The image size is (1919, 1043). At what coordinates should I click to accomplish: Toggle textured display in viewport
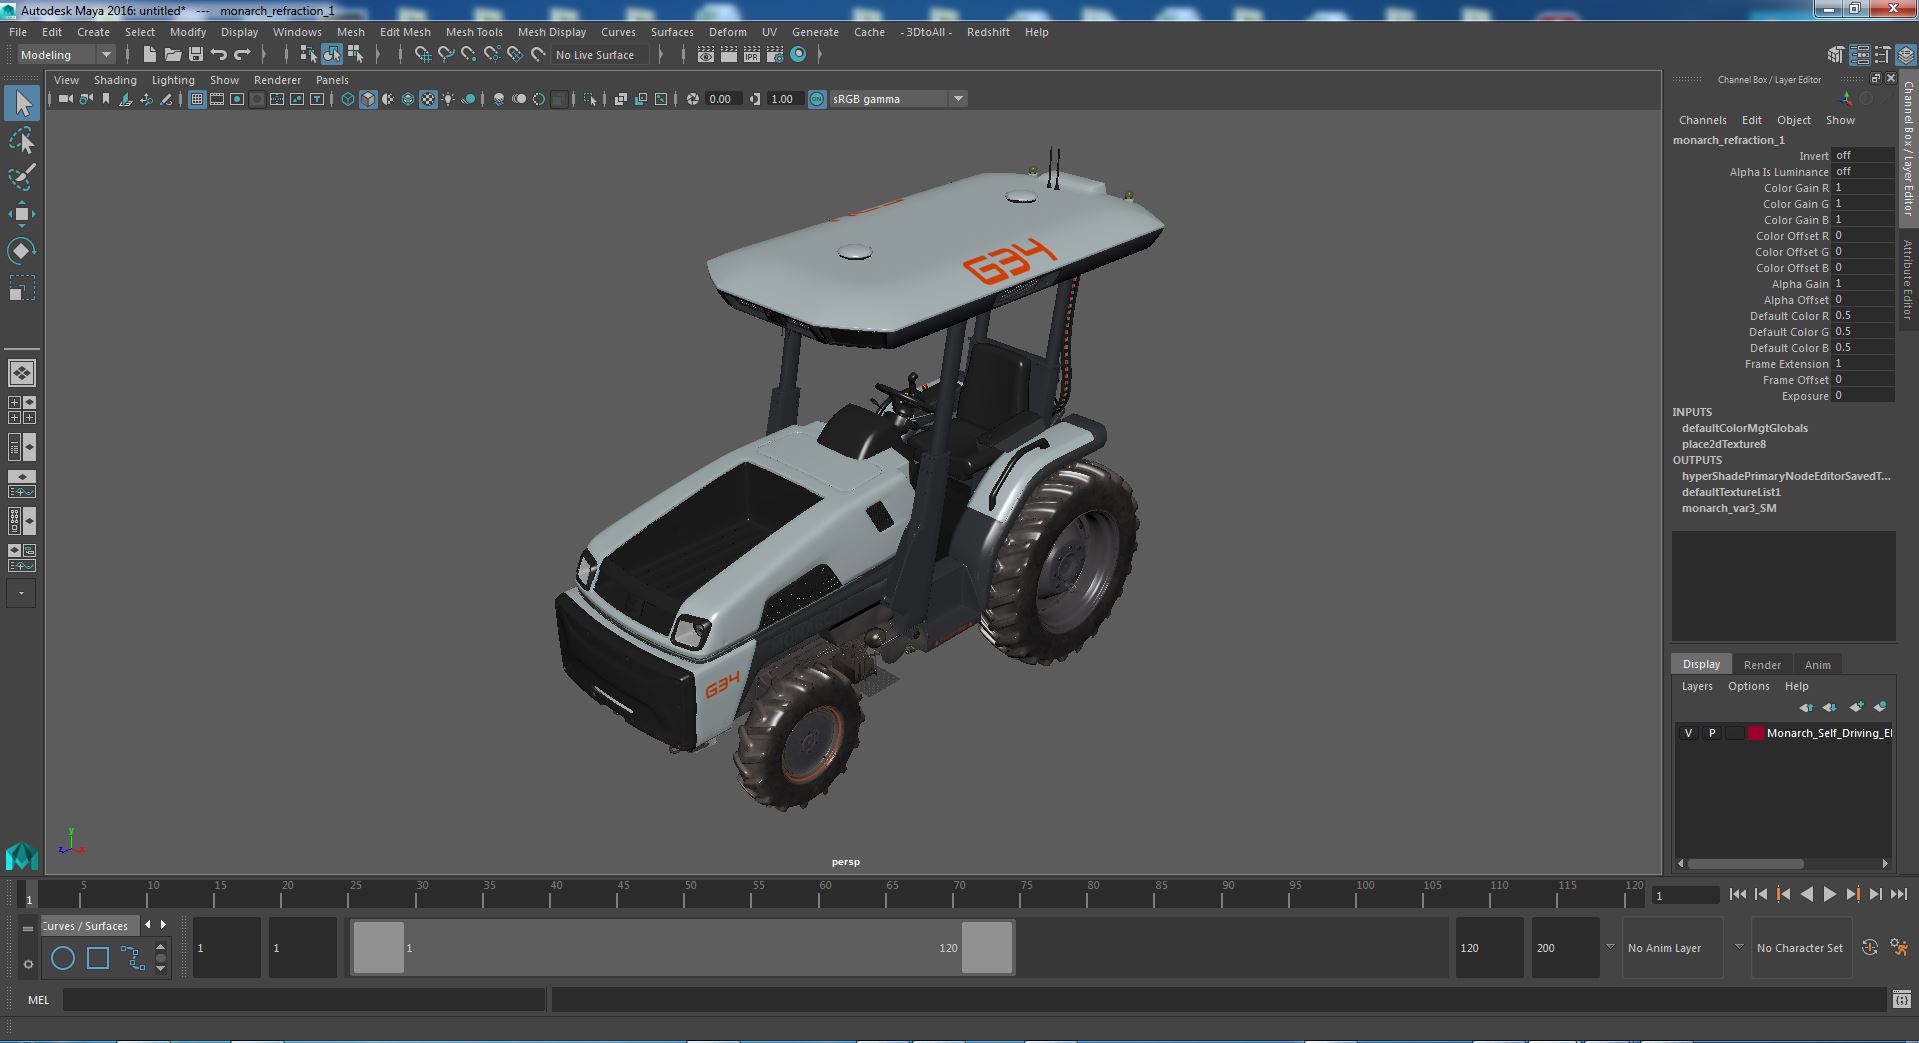pos(428,99)
